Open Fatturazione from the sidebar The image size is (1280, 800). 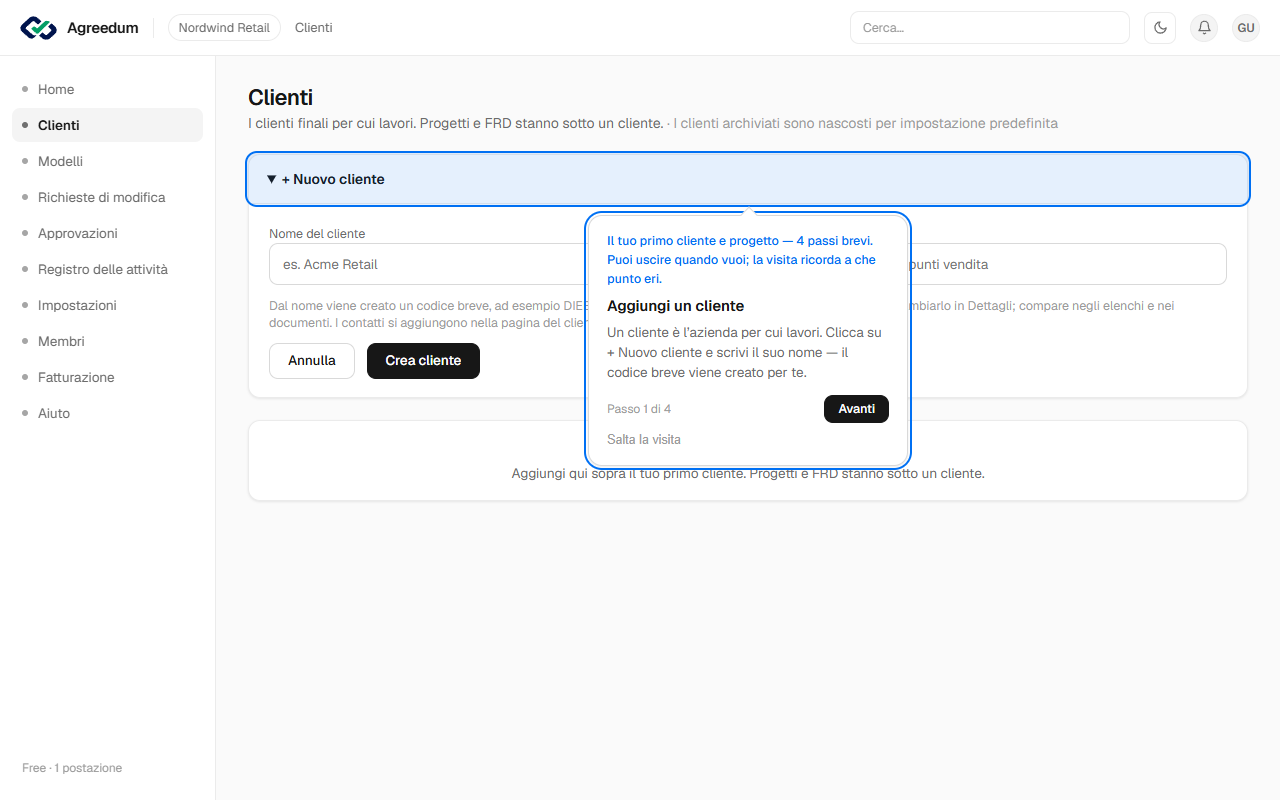107,377
